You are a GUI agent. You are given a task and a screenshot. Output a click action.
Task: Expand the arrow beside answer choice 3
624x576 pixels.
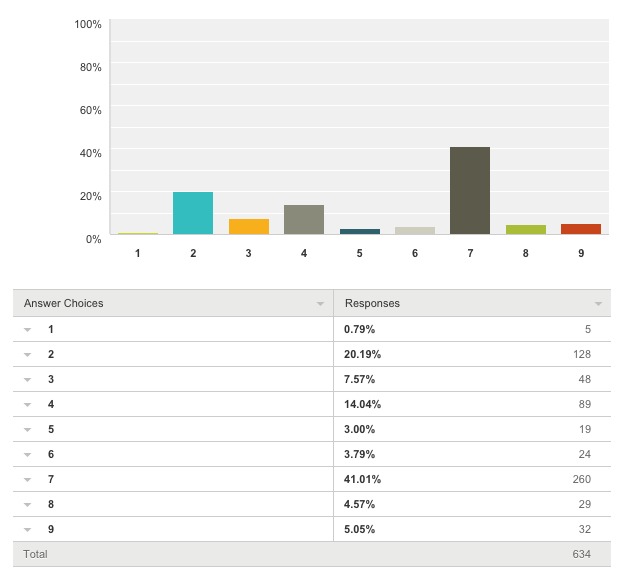click(27, 380)
